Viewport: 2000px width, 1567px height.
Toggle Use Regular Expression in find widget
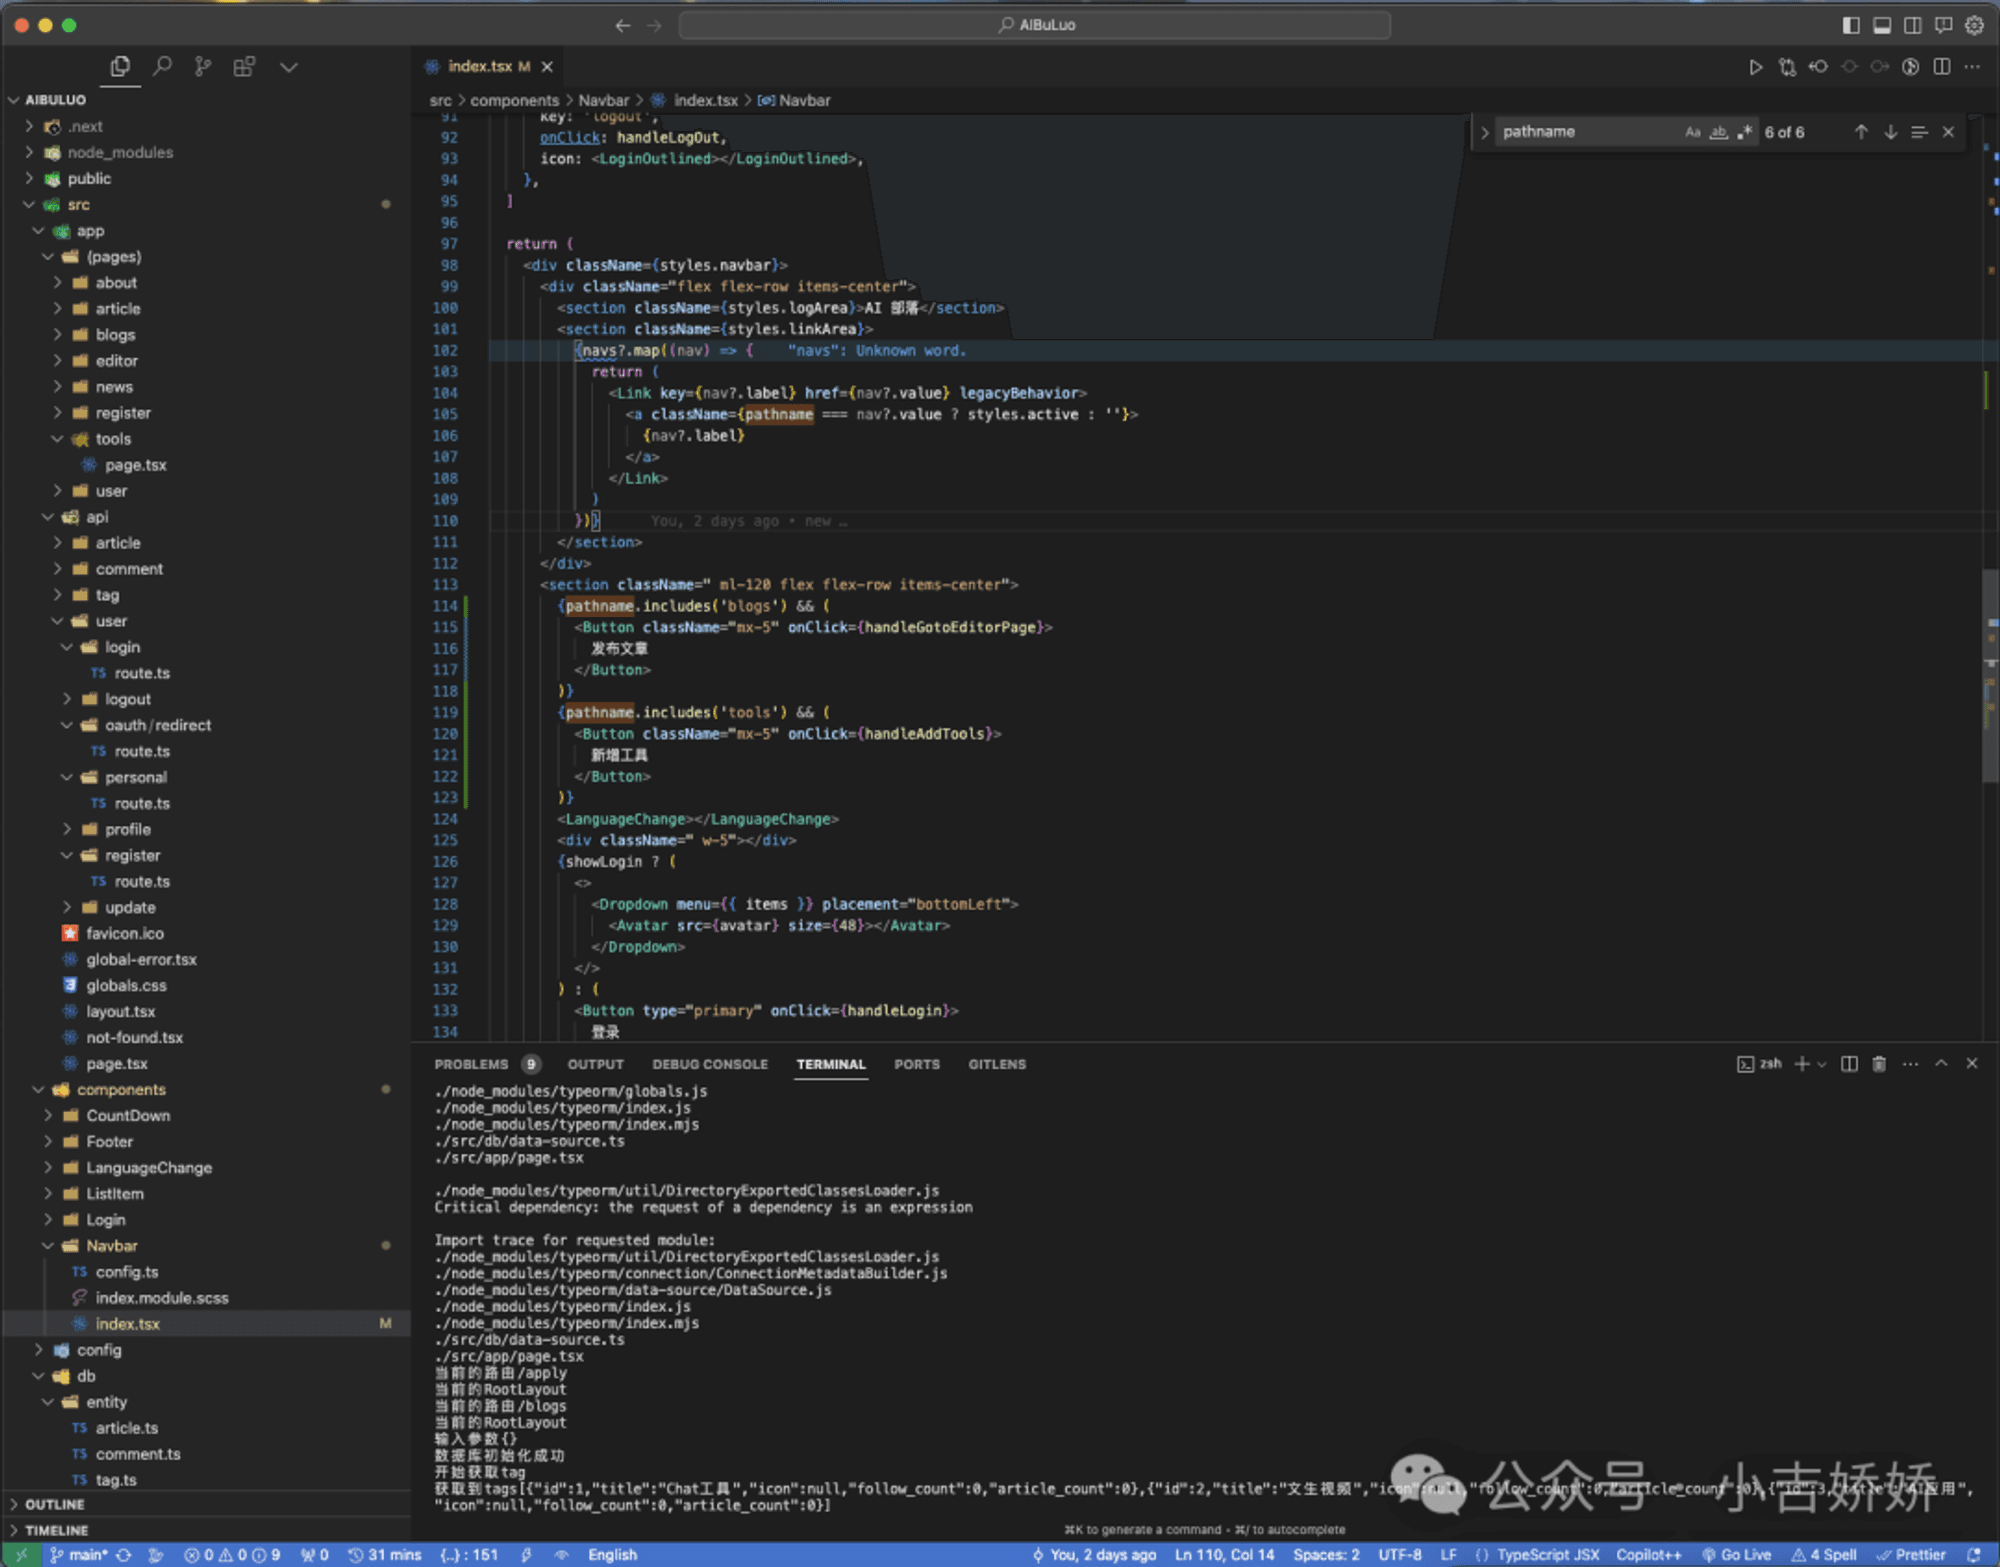(x=1745, y=132)
